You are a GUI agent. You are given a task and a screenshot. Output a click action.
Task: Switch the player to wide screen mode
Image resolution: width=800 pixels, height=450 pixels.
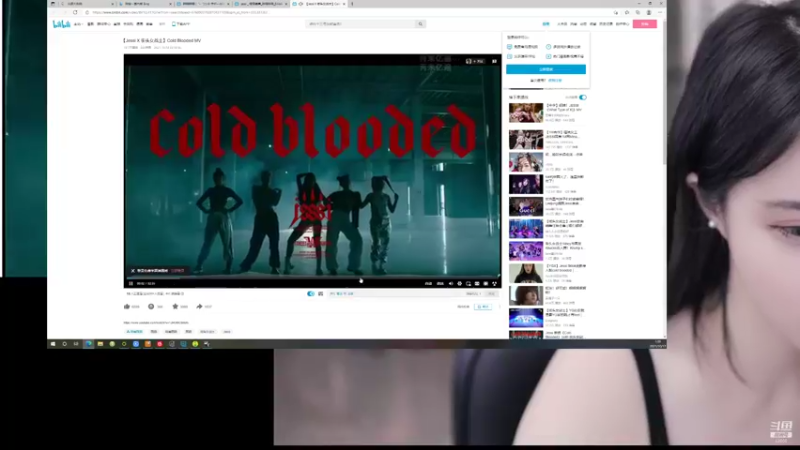coord(477,283)
